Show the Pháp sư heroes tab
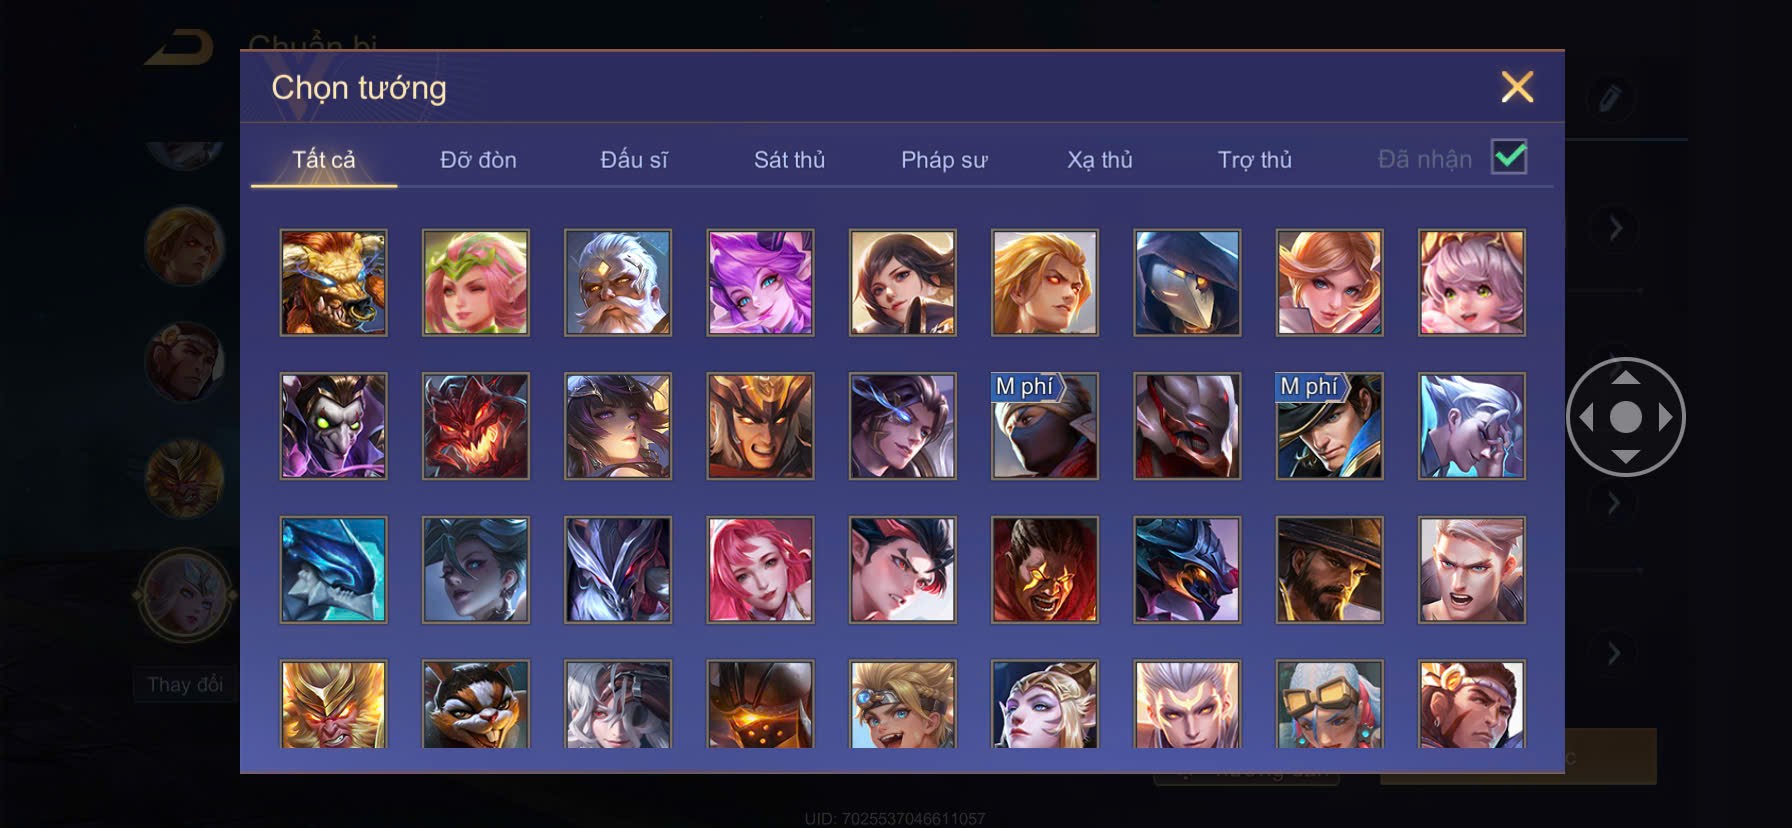This screenshot has width=1792, height=828. [944, 160]
